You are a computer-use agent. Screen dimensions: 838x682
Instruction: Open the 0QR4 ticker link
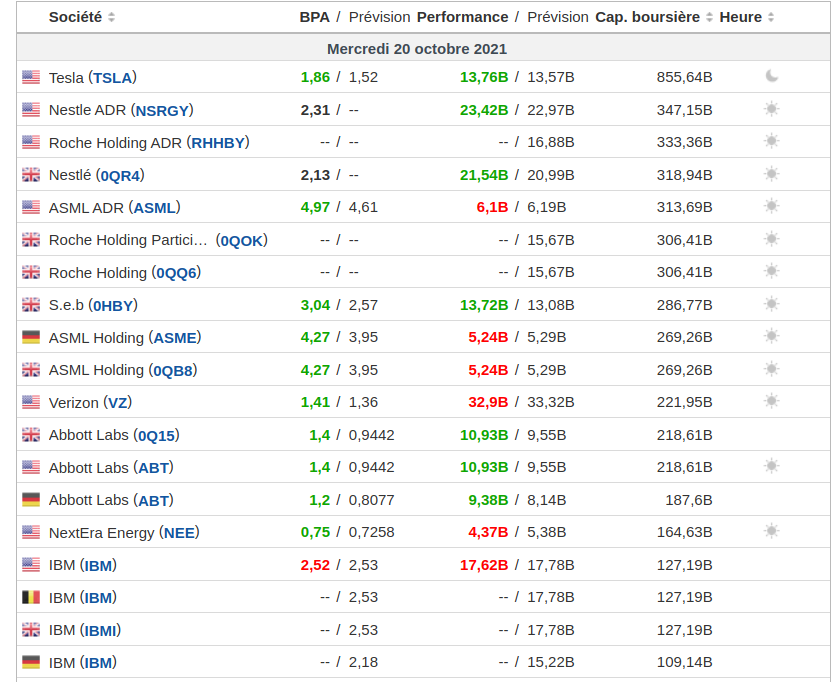pos(120,176)
